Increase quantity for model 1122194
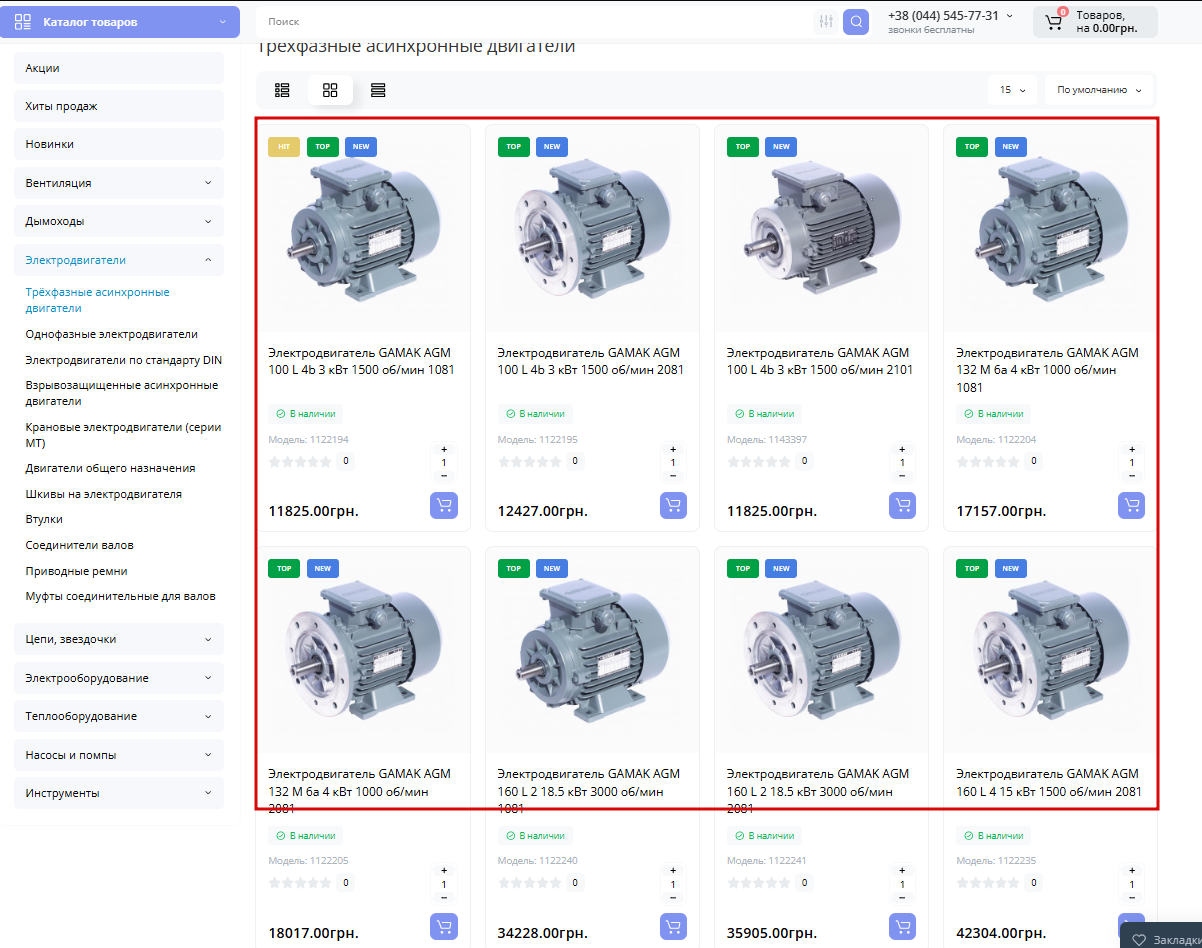 pos(444,450)
